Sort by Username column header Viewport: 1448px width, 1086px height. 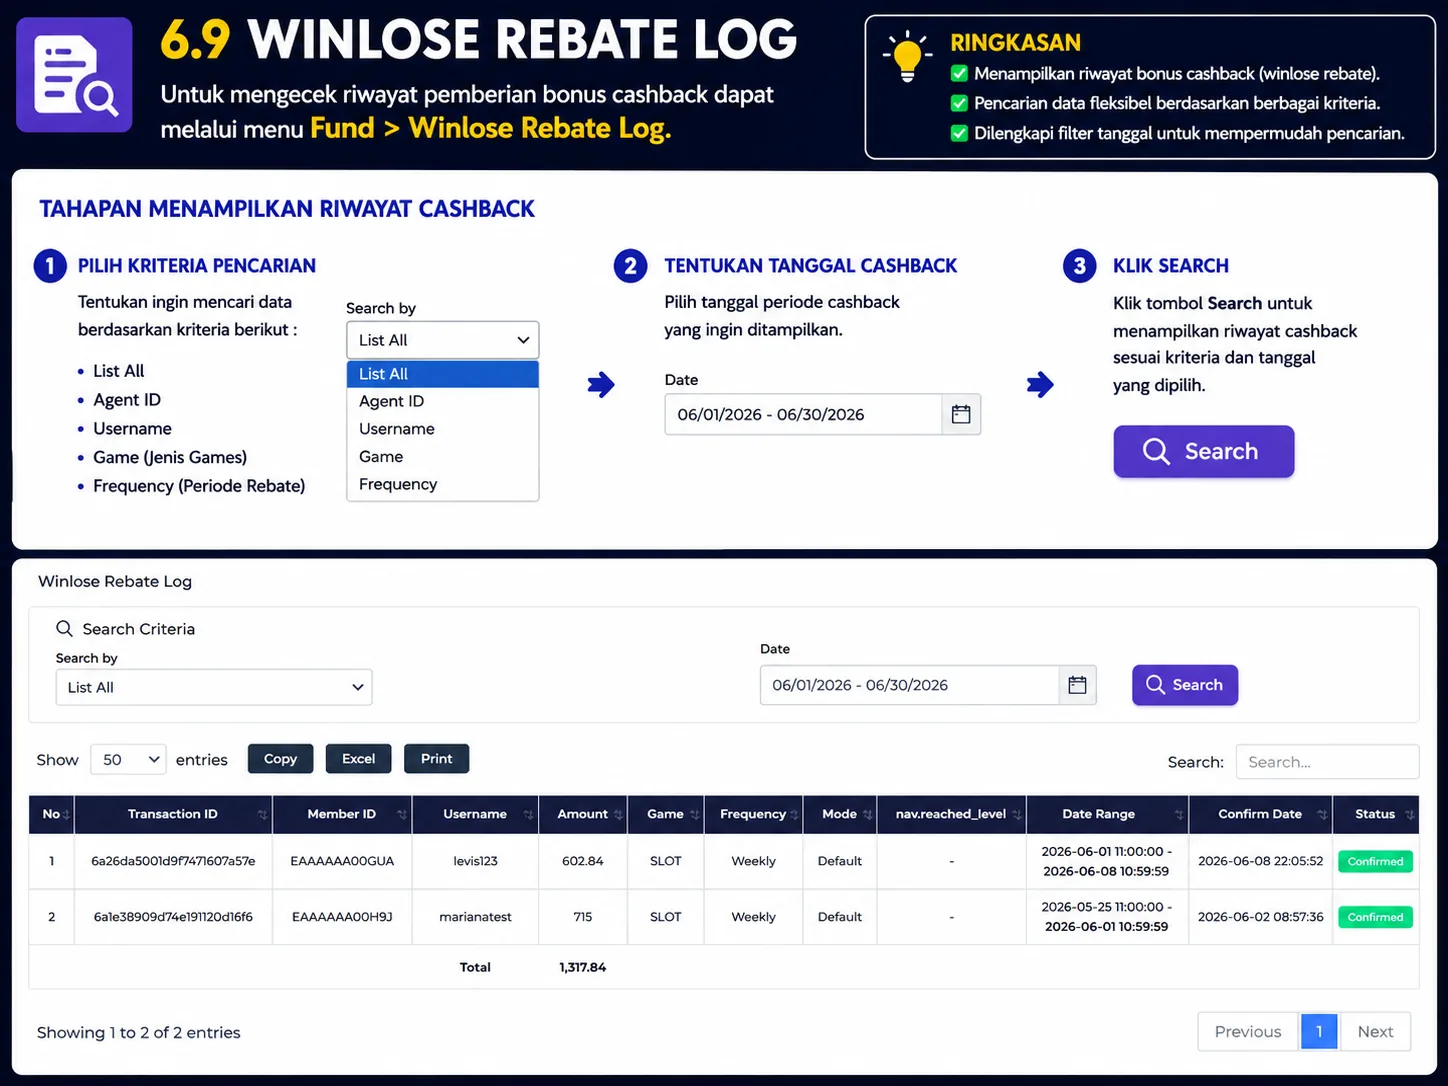pos(475,814)
